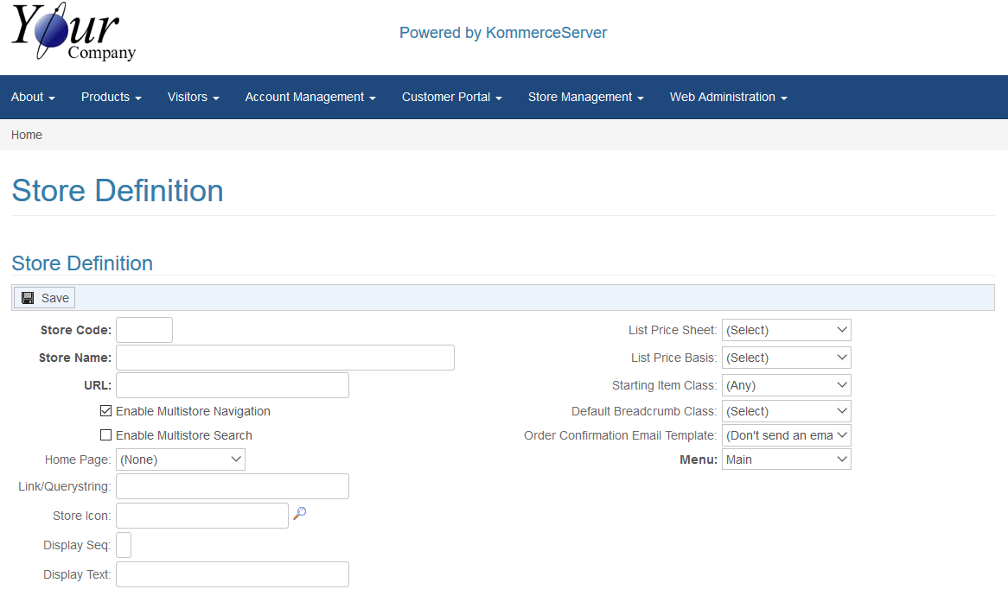The height and width of the screenshot is (604, 1008).
Task: Open the Starting Item Class dropdown
Action: (x=786, y=385)
